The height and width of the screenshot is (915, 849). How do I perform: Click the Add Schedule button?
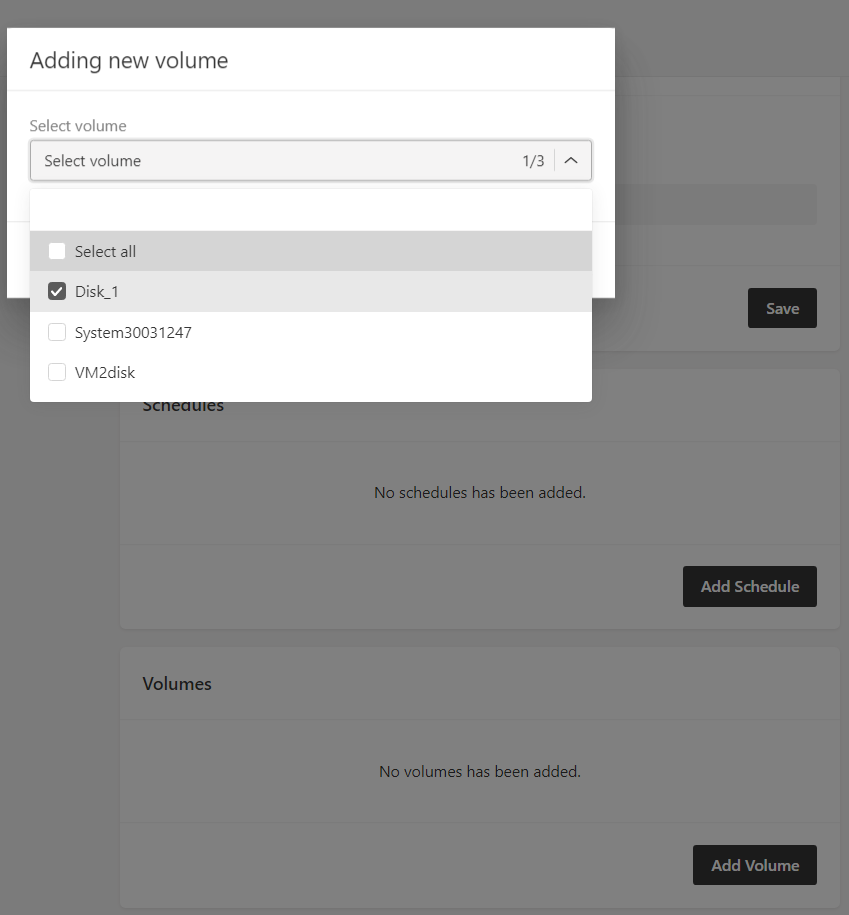(x=750, y=586)
